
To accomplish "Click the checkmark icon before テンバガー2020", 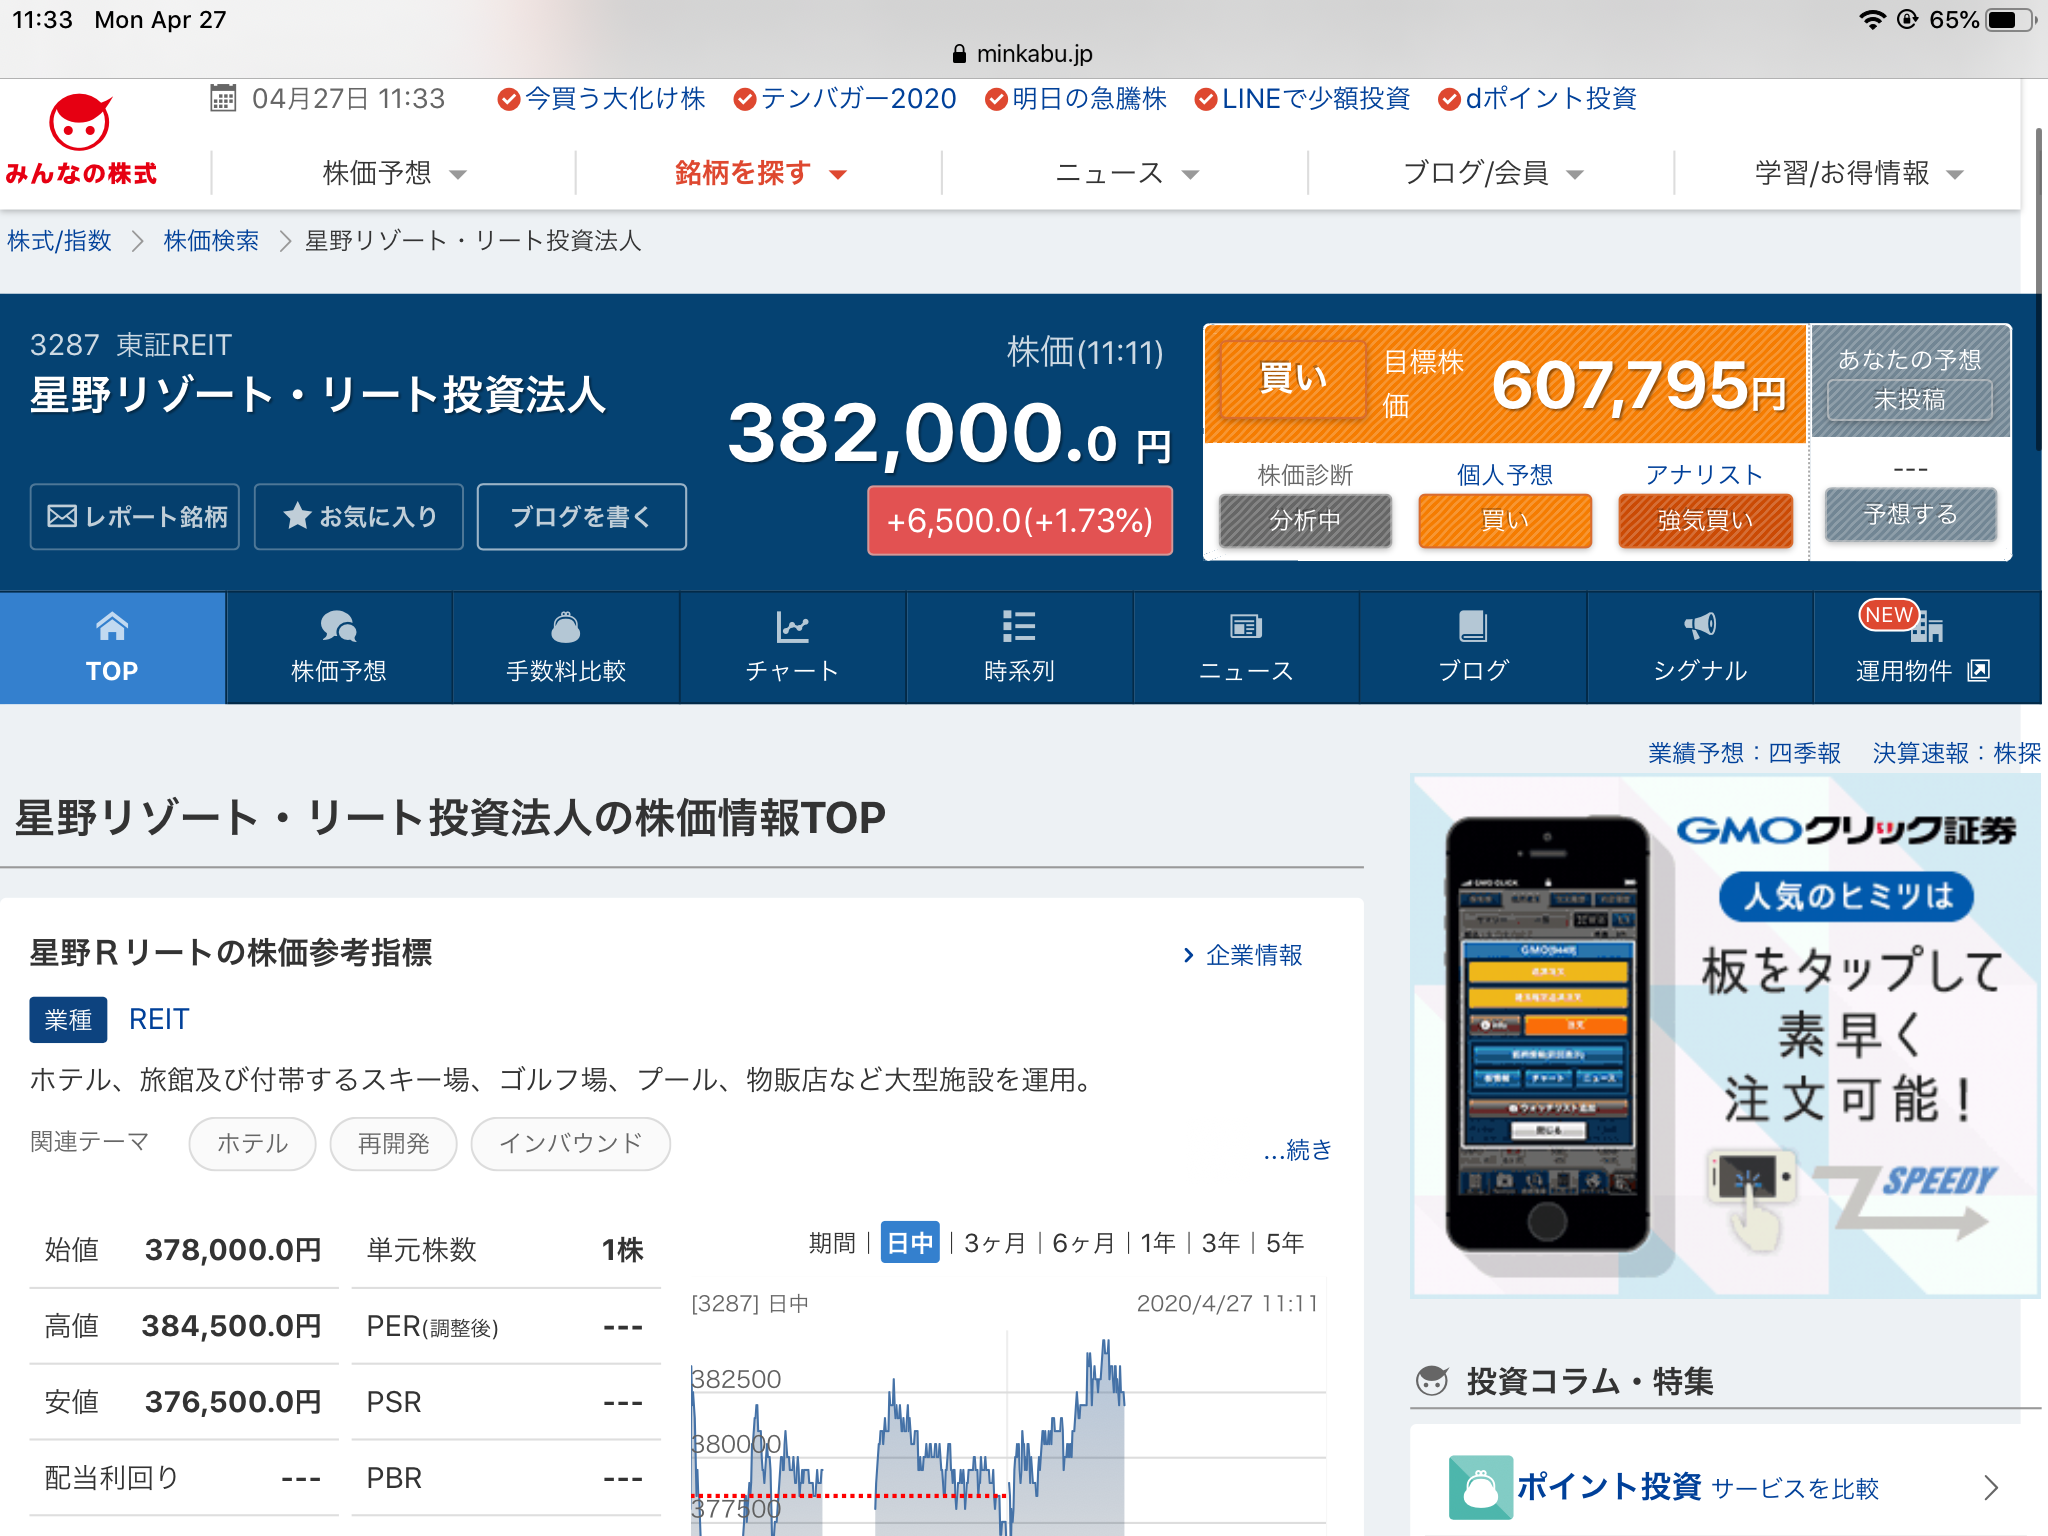I will click(x=744, y=99).
